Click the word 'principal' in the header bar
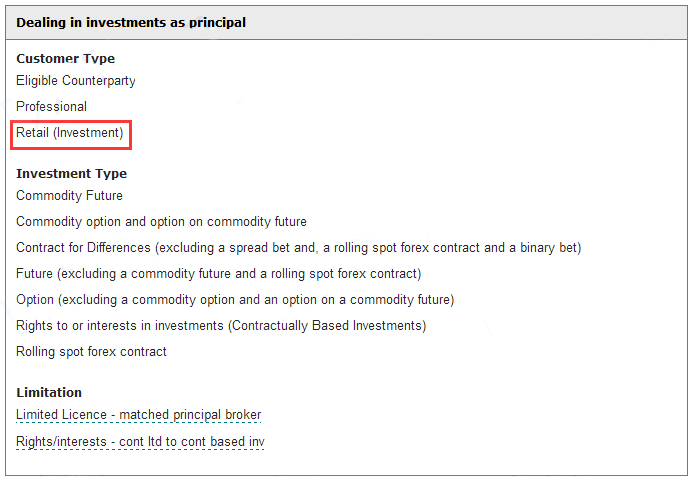Viewport: 692px width, 477px height. [x=218, y=23]
